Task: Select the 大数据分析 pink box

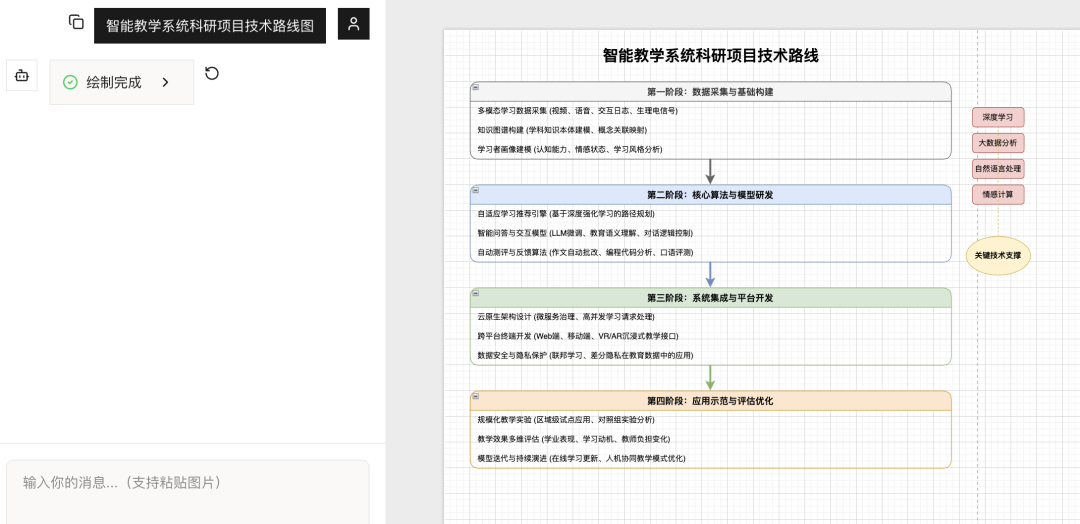Action: (x=998, y=143)
